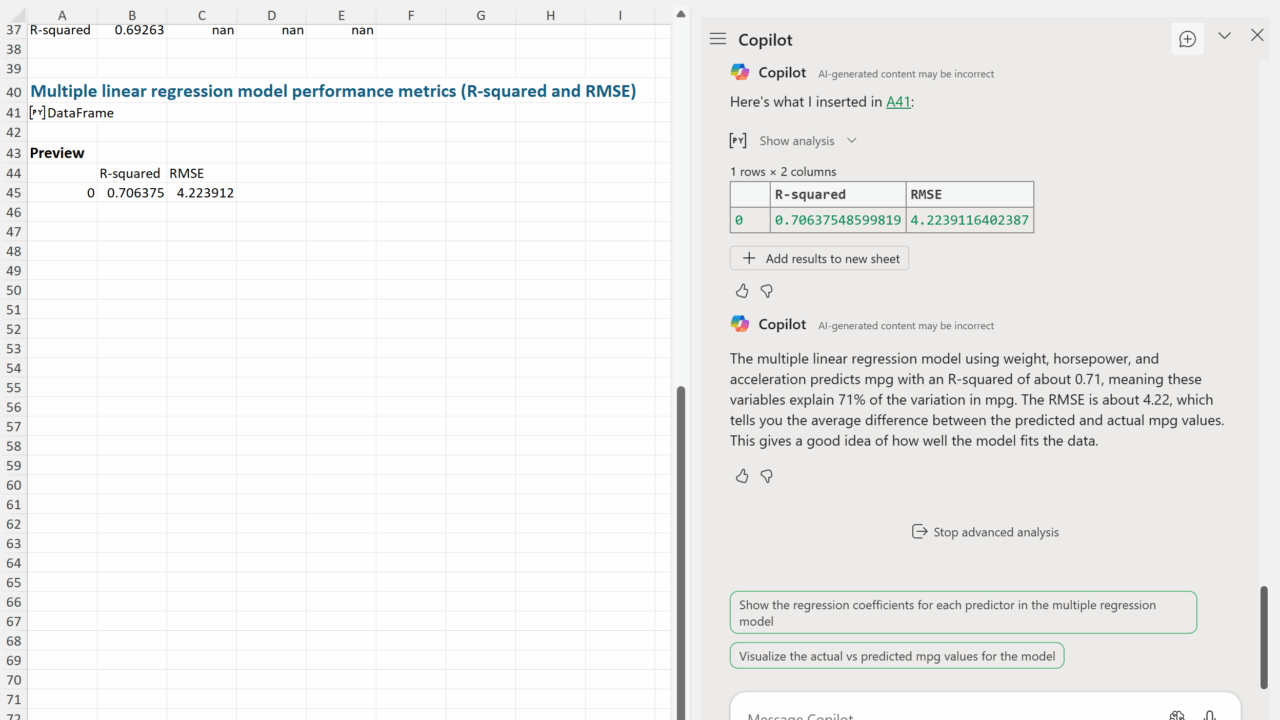Thumbs down the R-squared table response
Viewport: 1280px width, 720px height.
[x=767, y=291]
